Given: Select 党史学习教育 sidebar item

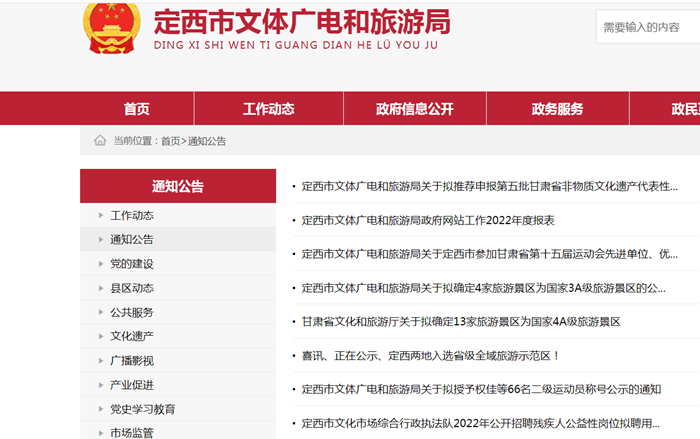Looking at the screenshot, I should 143,409.
